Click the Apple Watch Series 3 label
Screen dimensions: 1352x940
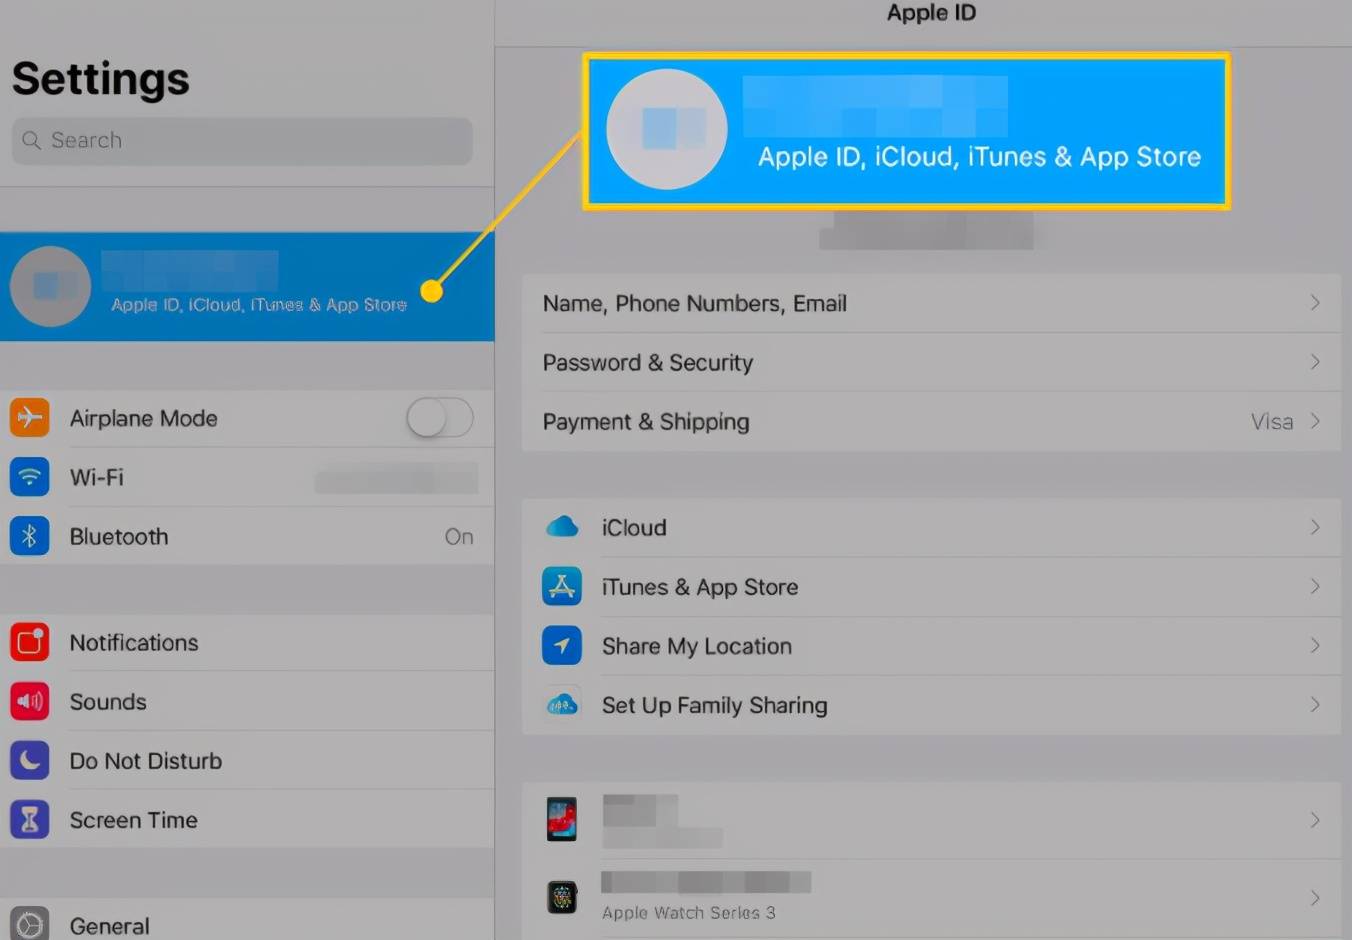pyautogui.click(x=688, y=912)
